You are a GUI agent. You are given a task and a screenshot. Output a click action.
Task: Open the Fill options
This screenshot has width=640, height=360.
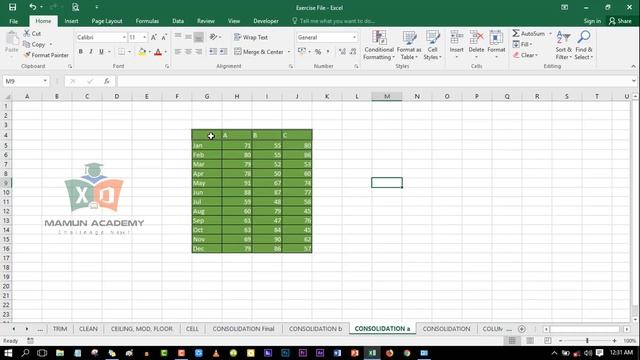pos(522,44)
